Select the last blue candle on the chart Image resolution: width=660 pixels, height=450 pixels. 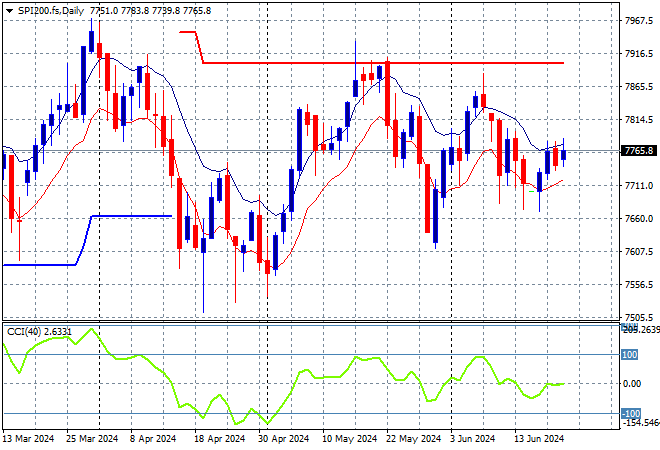tap(564, 154)
